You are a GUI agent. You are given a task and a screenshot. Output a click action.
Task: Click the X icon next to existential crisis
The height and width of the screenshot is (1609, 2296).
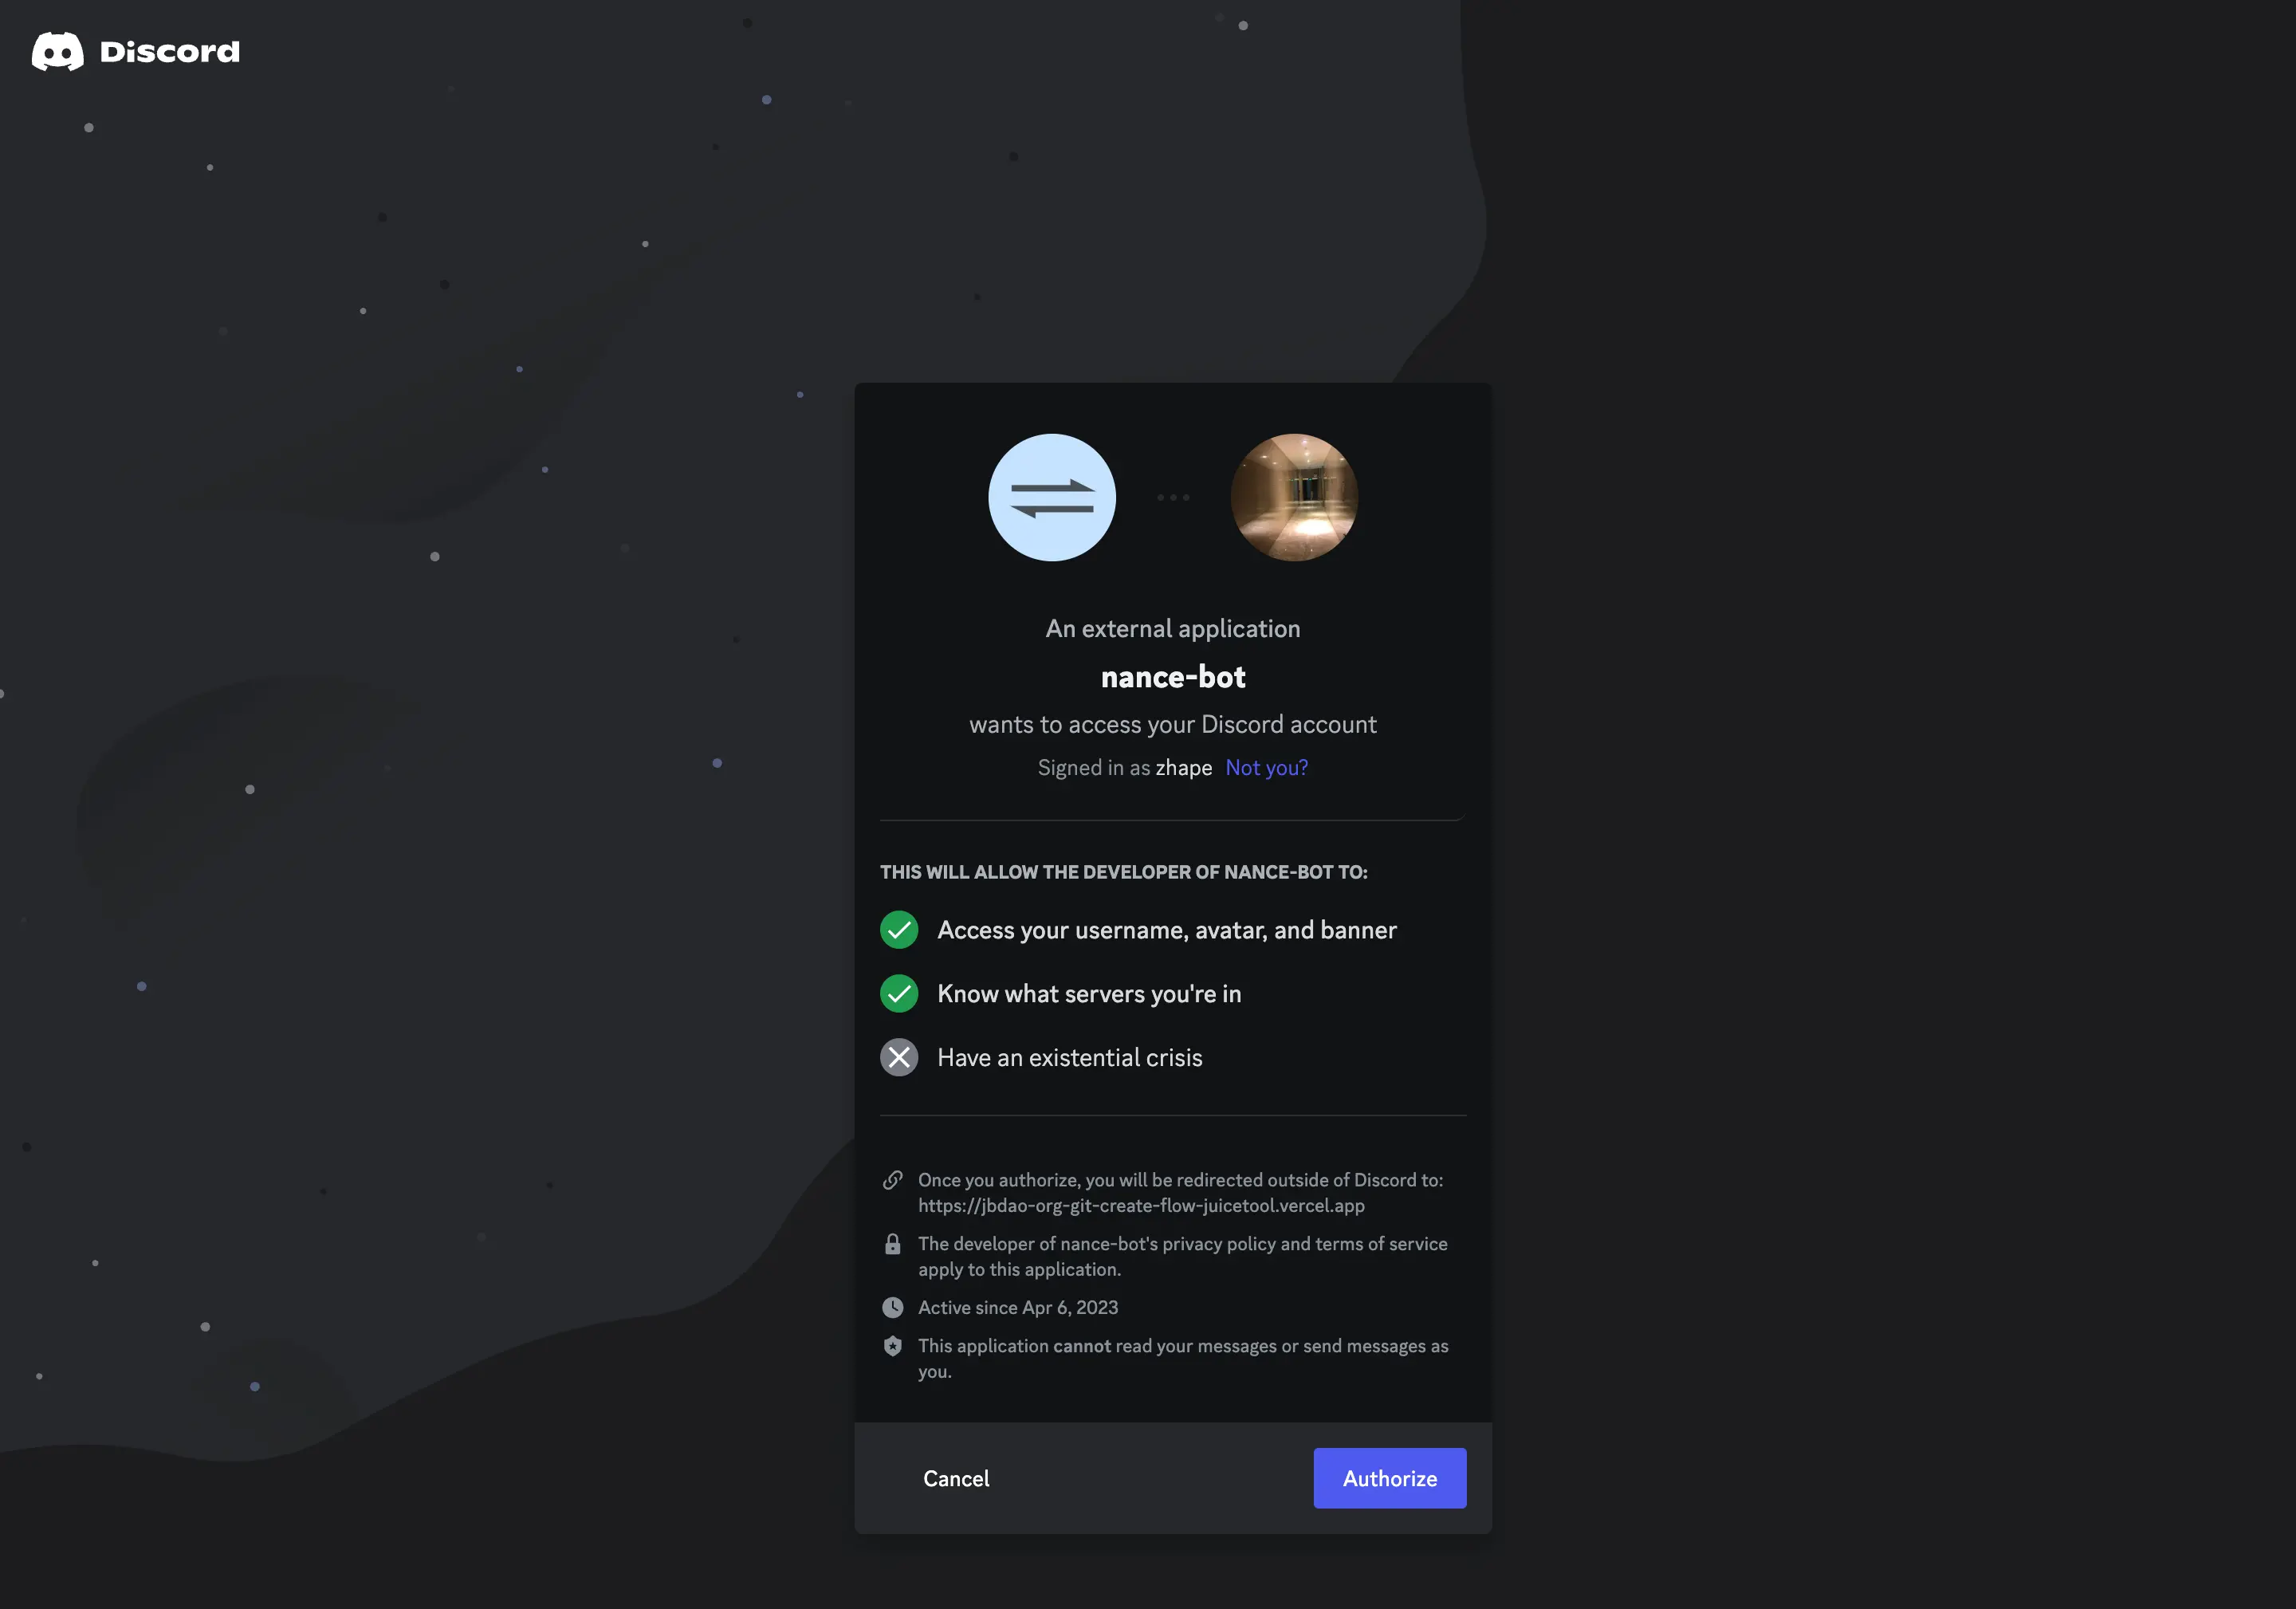[898, 1056]
